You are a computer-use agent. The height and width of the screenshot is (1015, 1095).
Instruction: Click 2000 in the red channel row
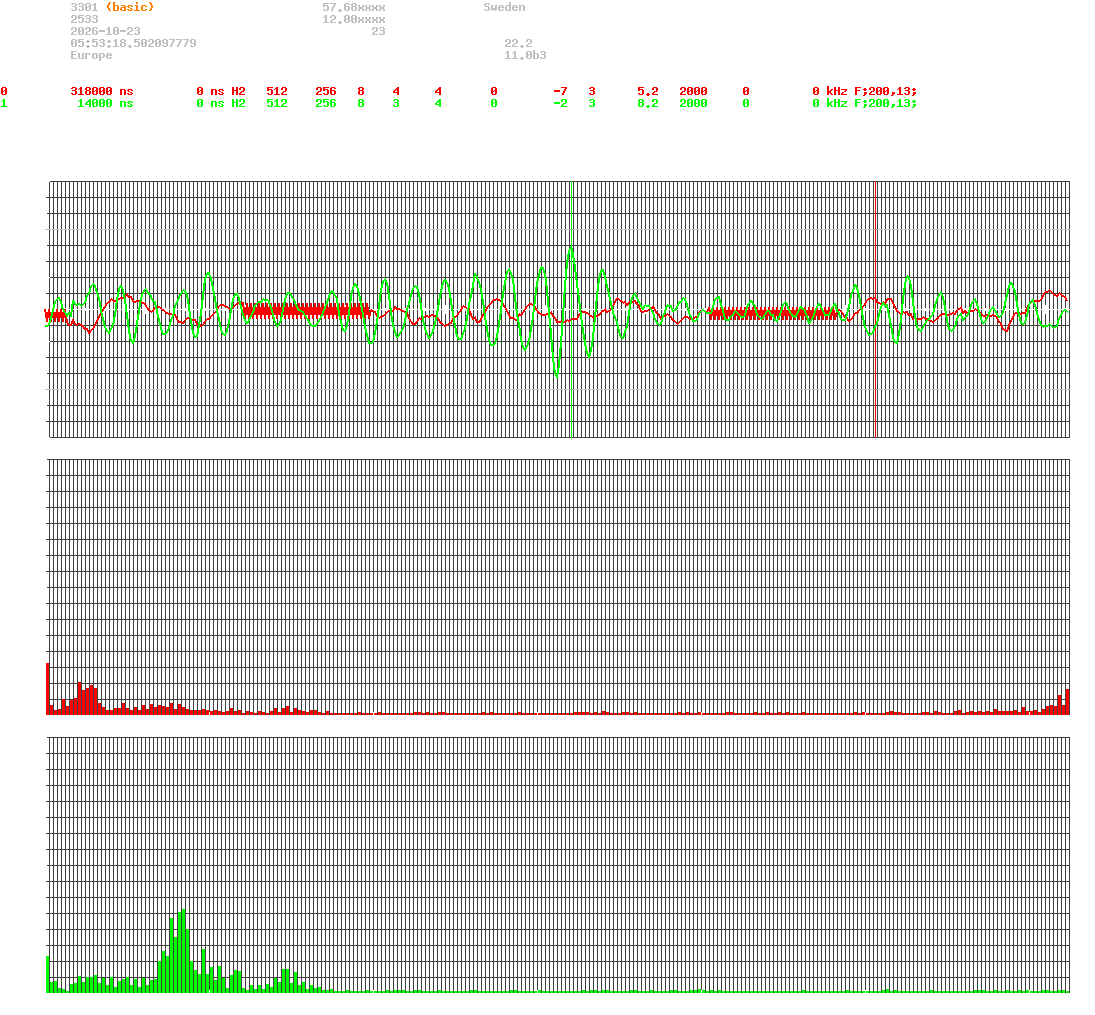pyautogui.click(x=693, y=92)
